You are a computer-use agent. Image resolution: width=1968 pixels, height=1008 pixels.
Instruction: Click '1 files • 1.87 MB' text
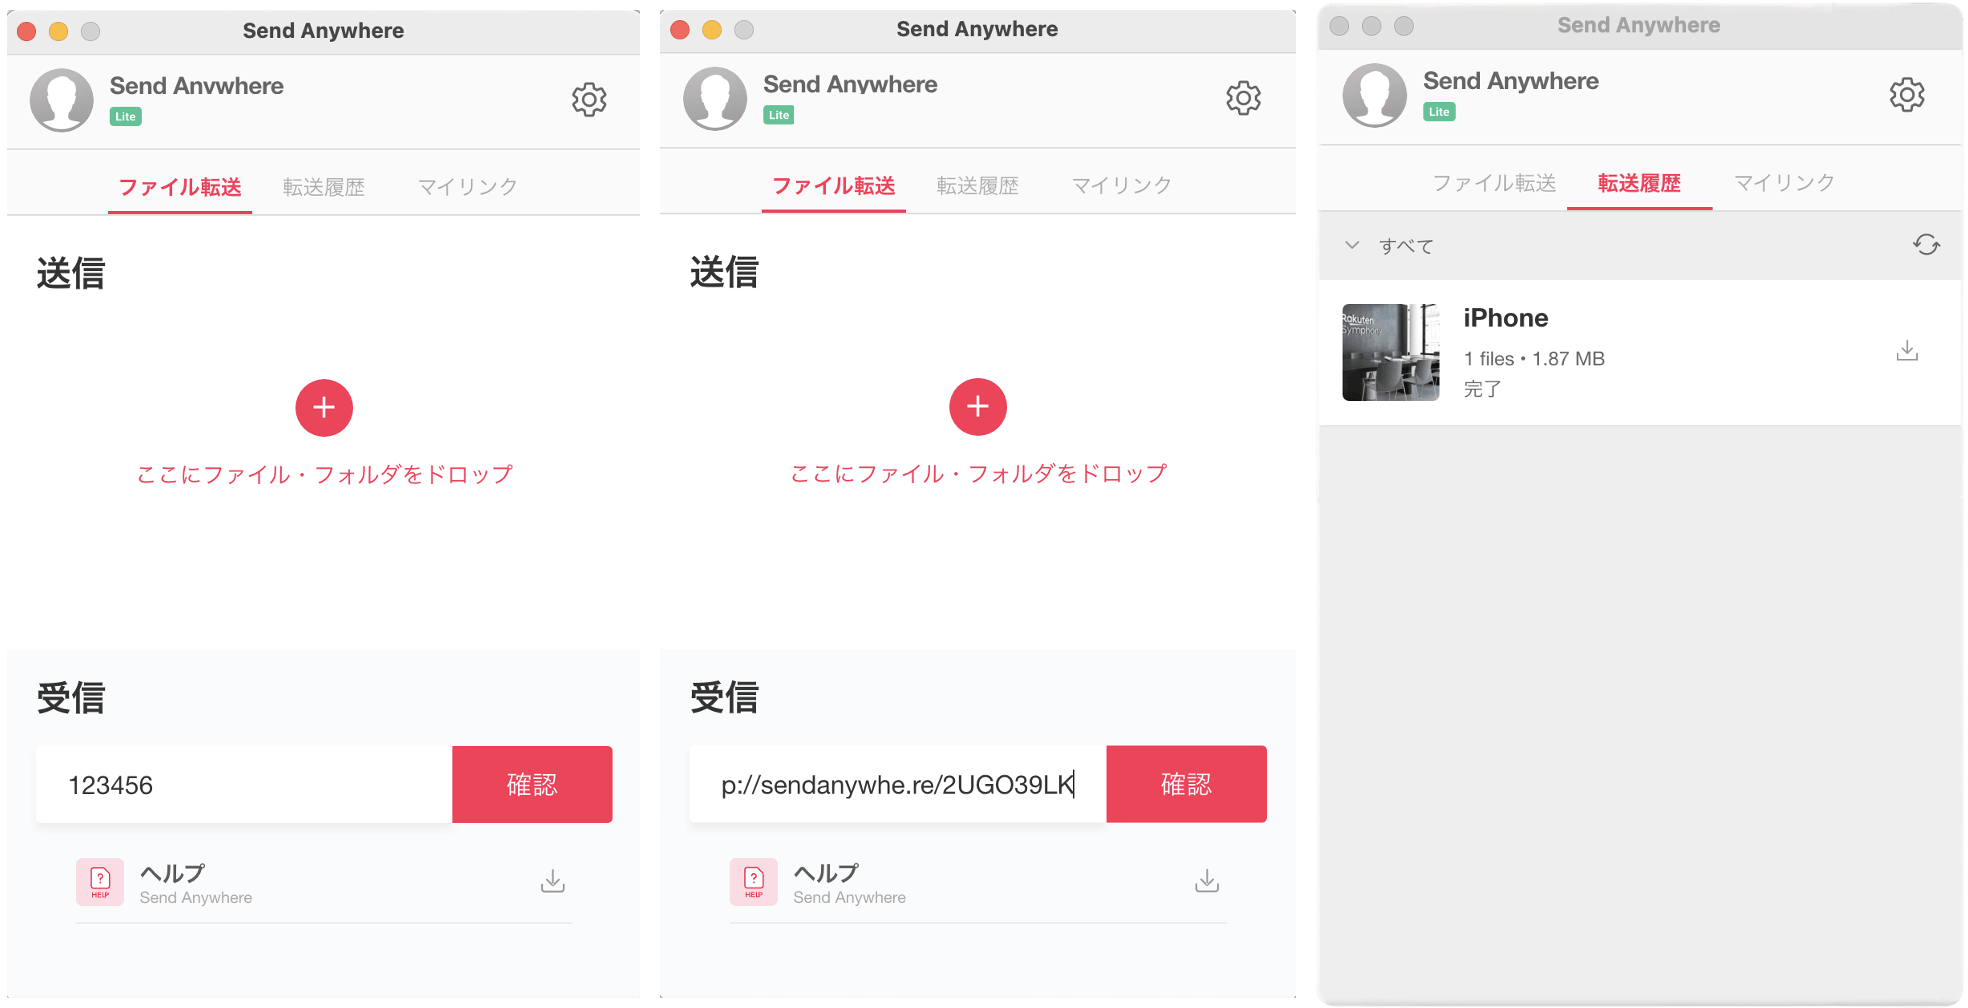[1534, 359]
